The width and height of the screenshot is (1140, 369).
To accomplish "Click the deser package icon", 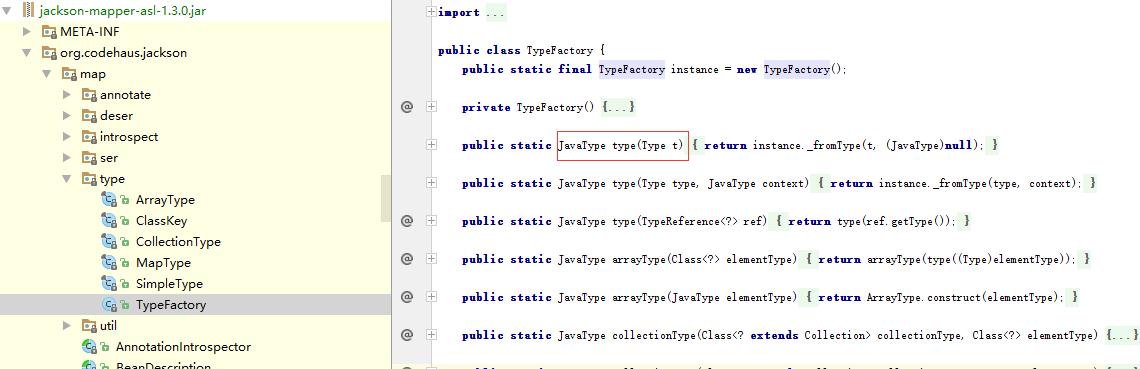I will coord(89,116).
